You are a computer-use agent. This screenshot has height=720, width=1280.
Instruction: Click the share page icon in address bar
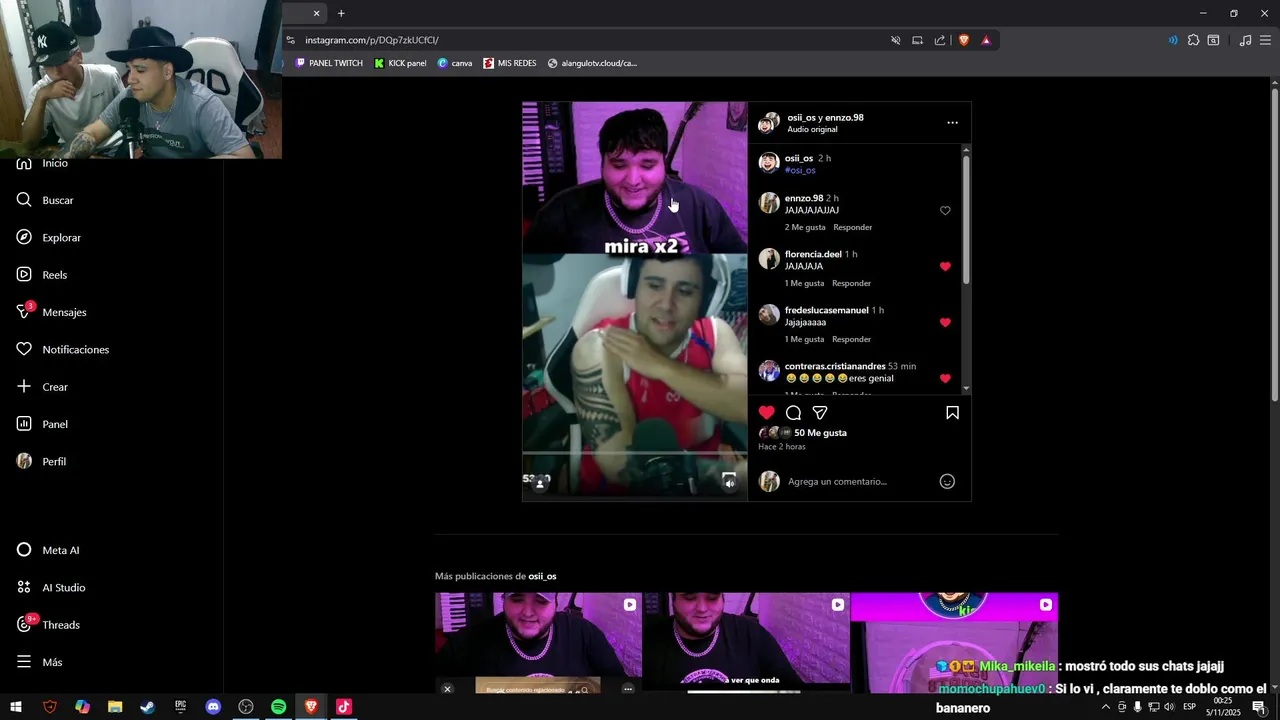(940, 40)
